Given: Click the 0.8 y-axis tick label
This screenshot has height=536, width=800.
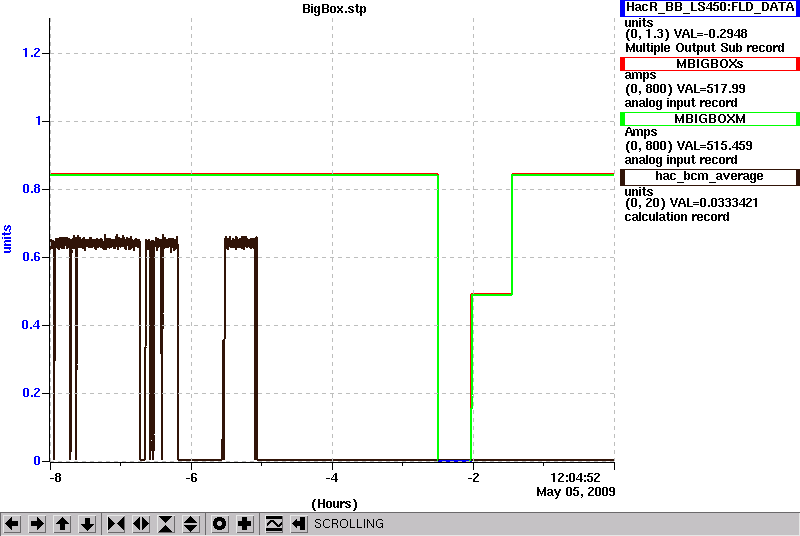Looking at the screenshot, I should click(x=31, y=189).
